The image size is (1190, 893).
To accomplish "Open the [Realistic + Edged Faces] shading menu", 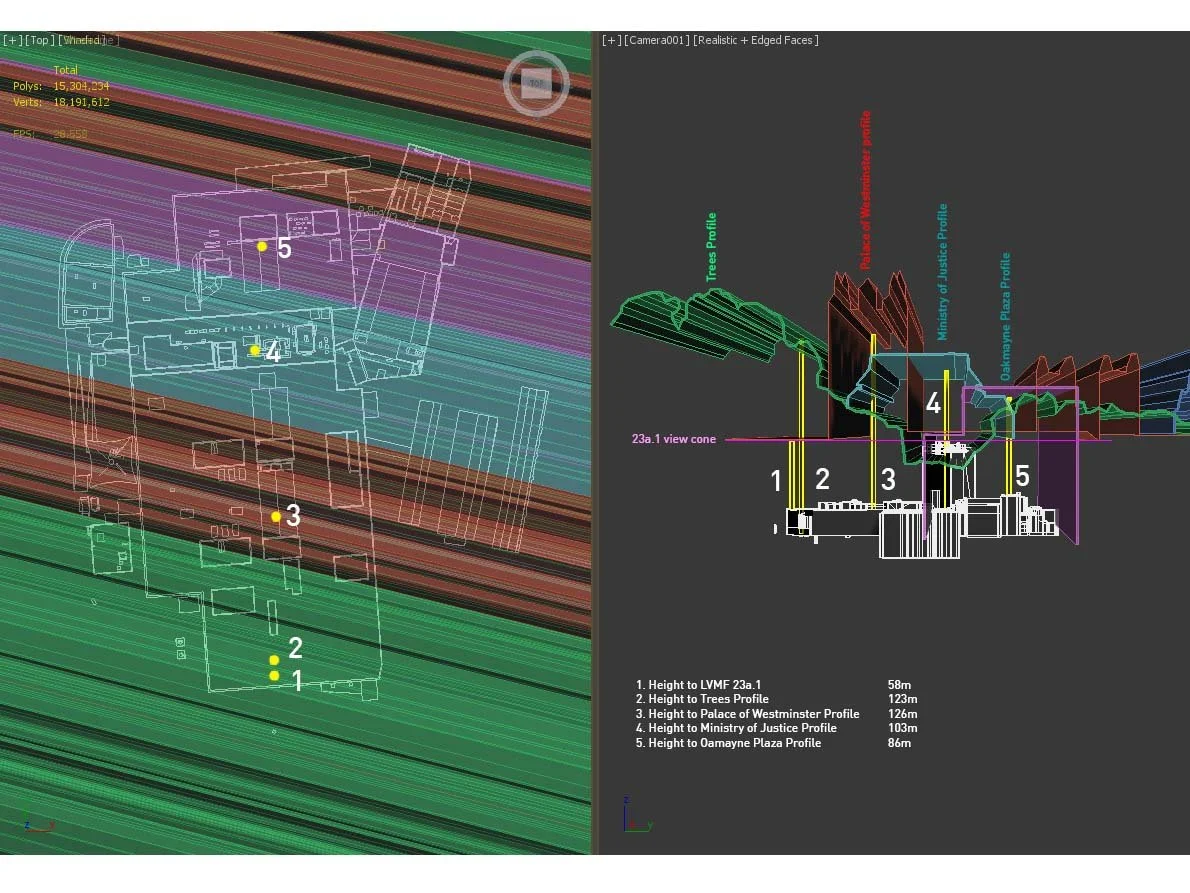I will click(x=756, y=40).
